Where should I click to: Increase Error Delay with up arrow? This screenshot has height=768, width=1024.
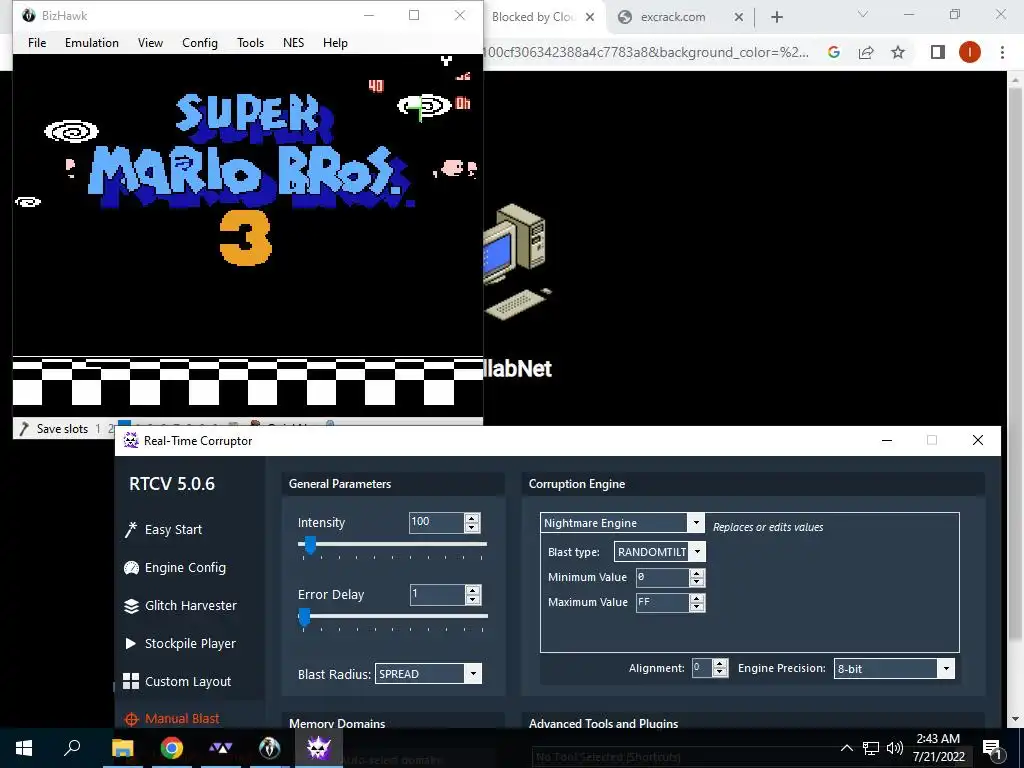tap(473, 590)
